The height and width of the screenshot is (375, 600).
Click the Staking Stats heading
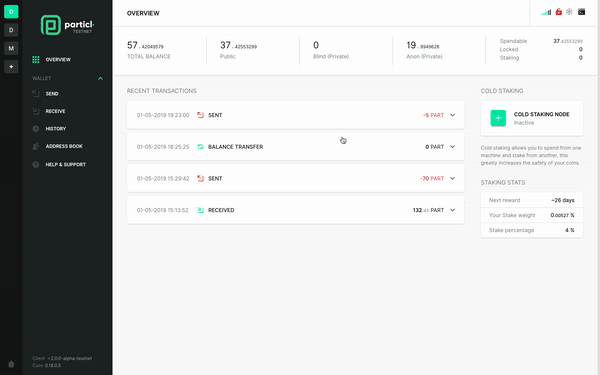point(503,183)
